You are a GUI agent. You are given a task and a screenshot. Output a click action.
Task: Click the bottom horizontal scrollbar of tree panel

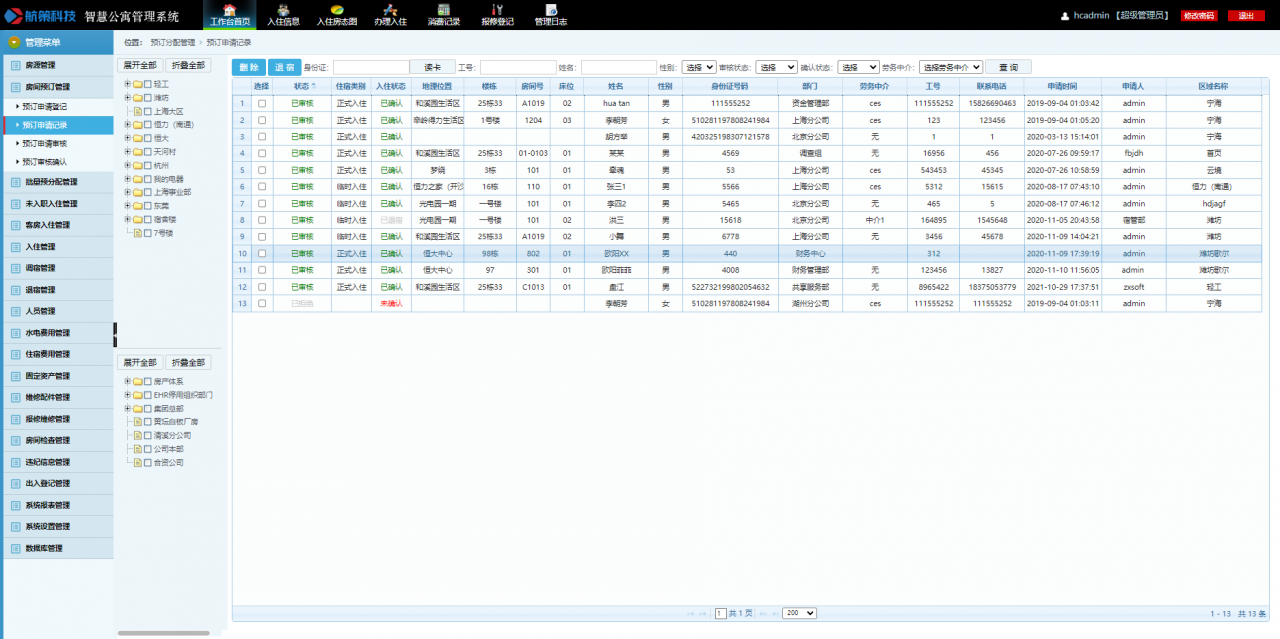point(163,633)
